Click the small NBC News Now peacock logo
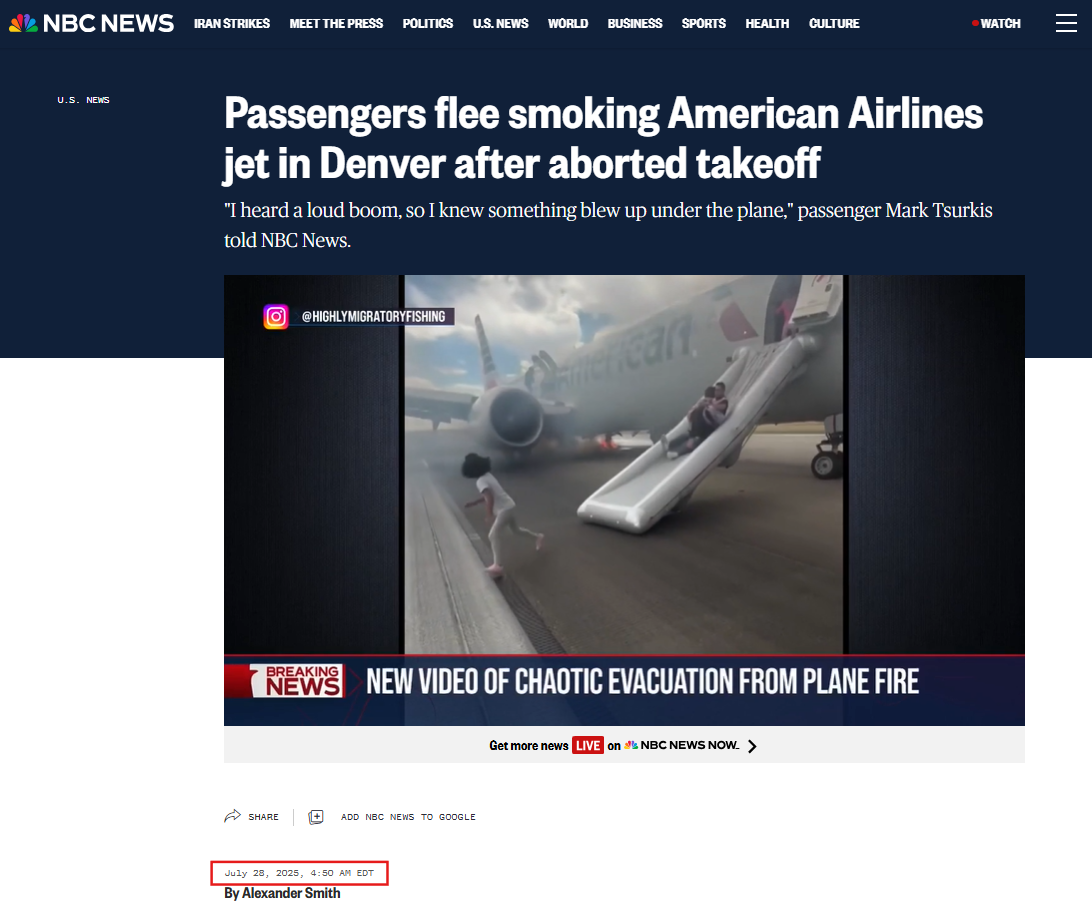This screenshot has width=1092, height=907. coord(631,745)
